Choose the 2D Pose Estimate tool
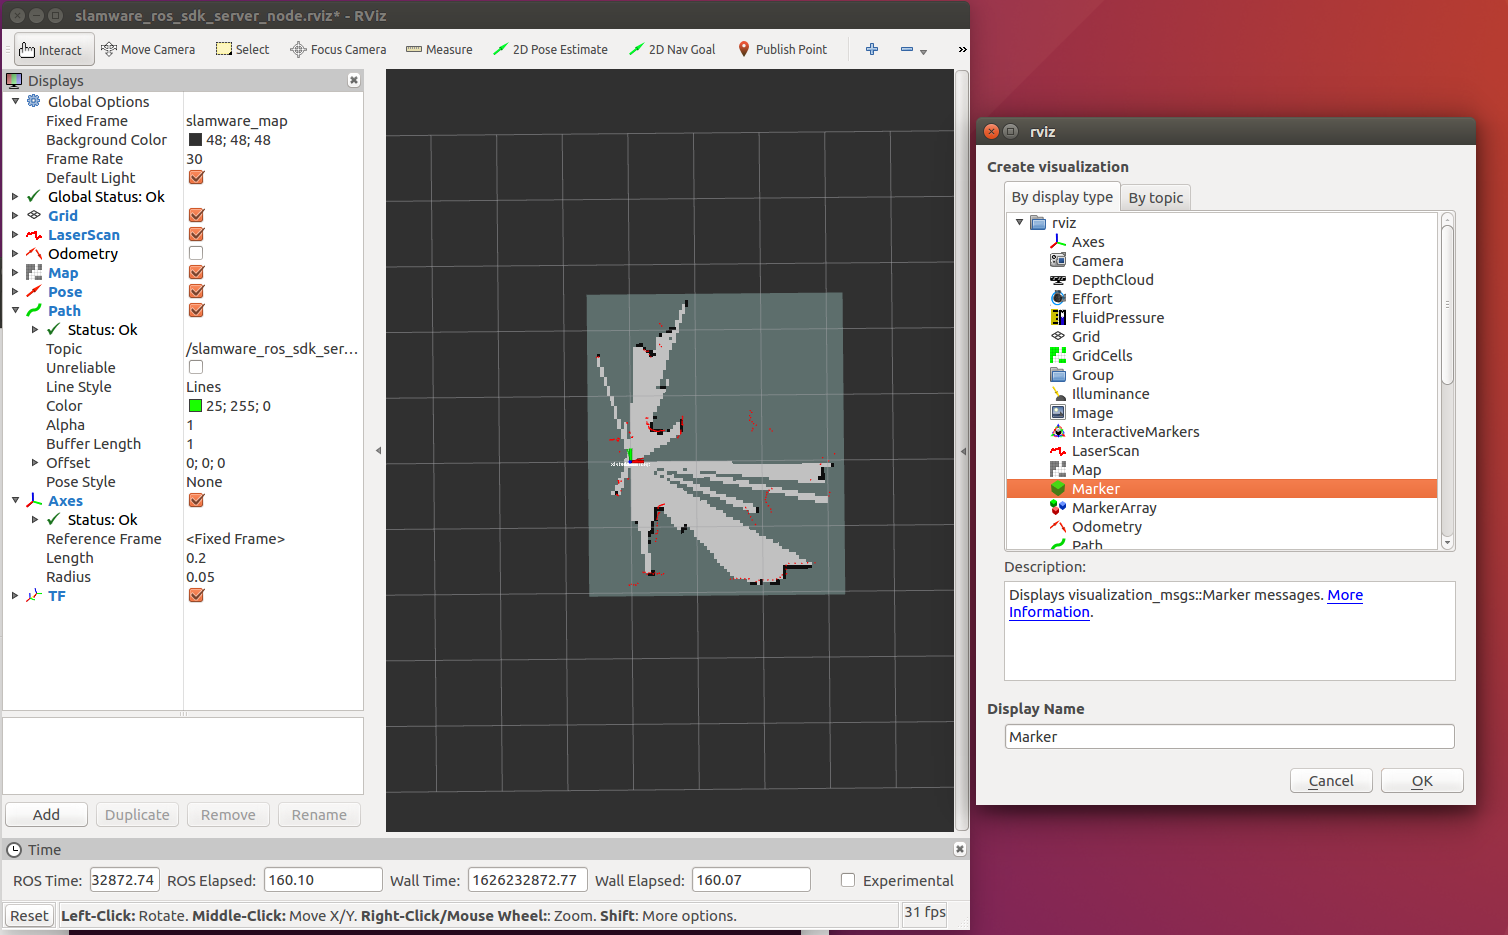Image resolution: width=1508 pixels, height=935 pixels. [x=550, y=49]
